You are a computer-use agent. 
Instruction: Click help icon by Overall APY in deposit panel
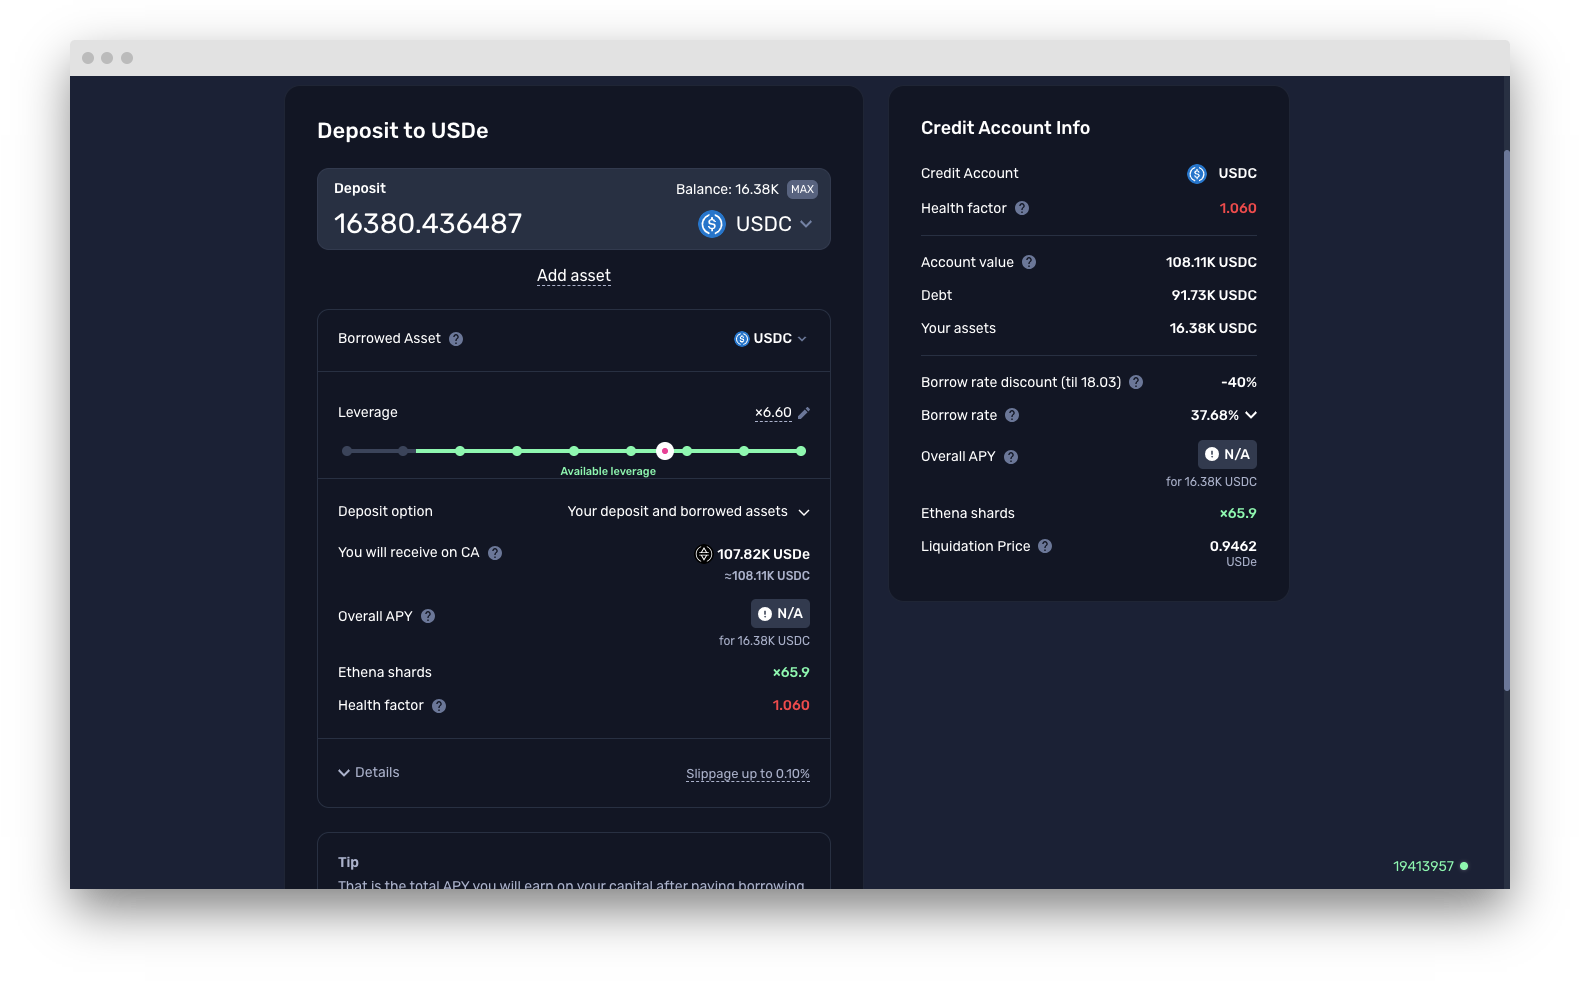click(428, 616)
